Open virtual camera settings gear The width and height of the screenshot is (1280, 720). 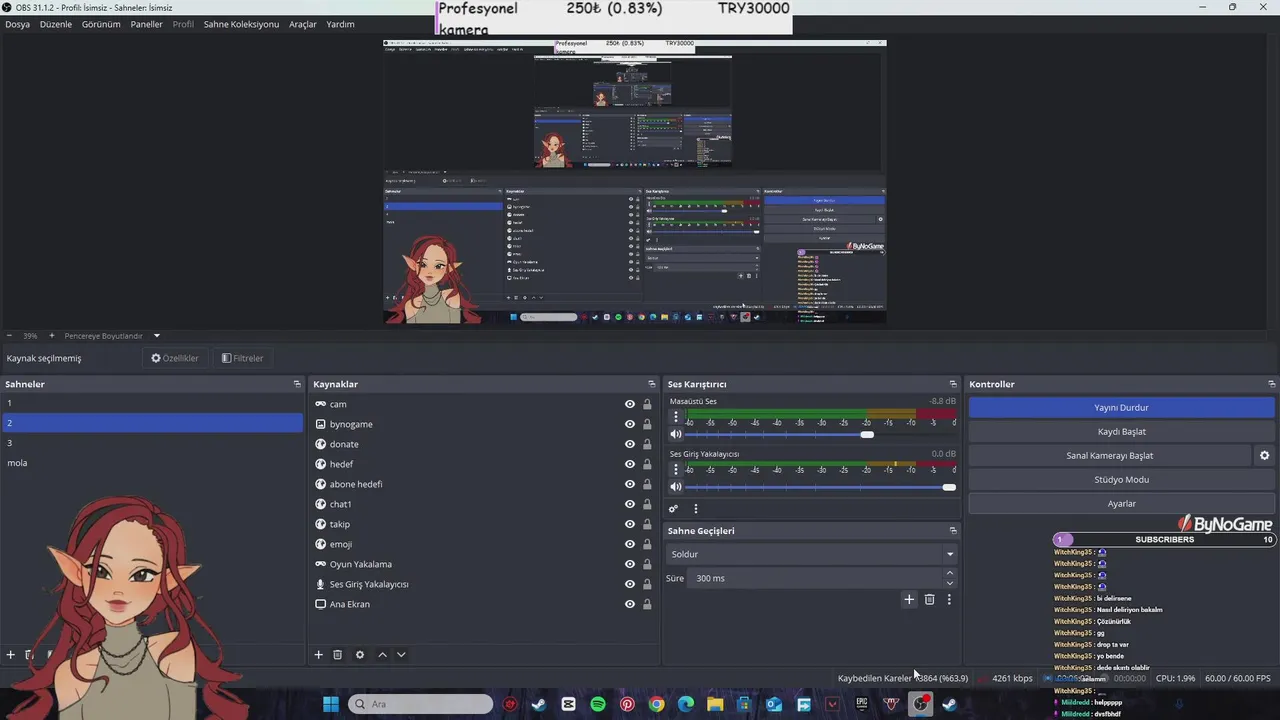point(1265,455)
